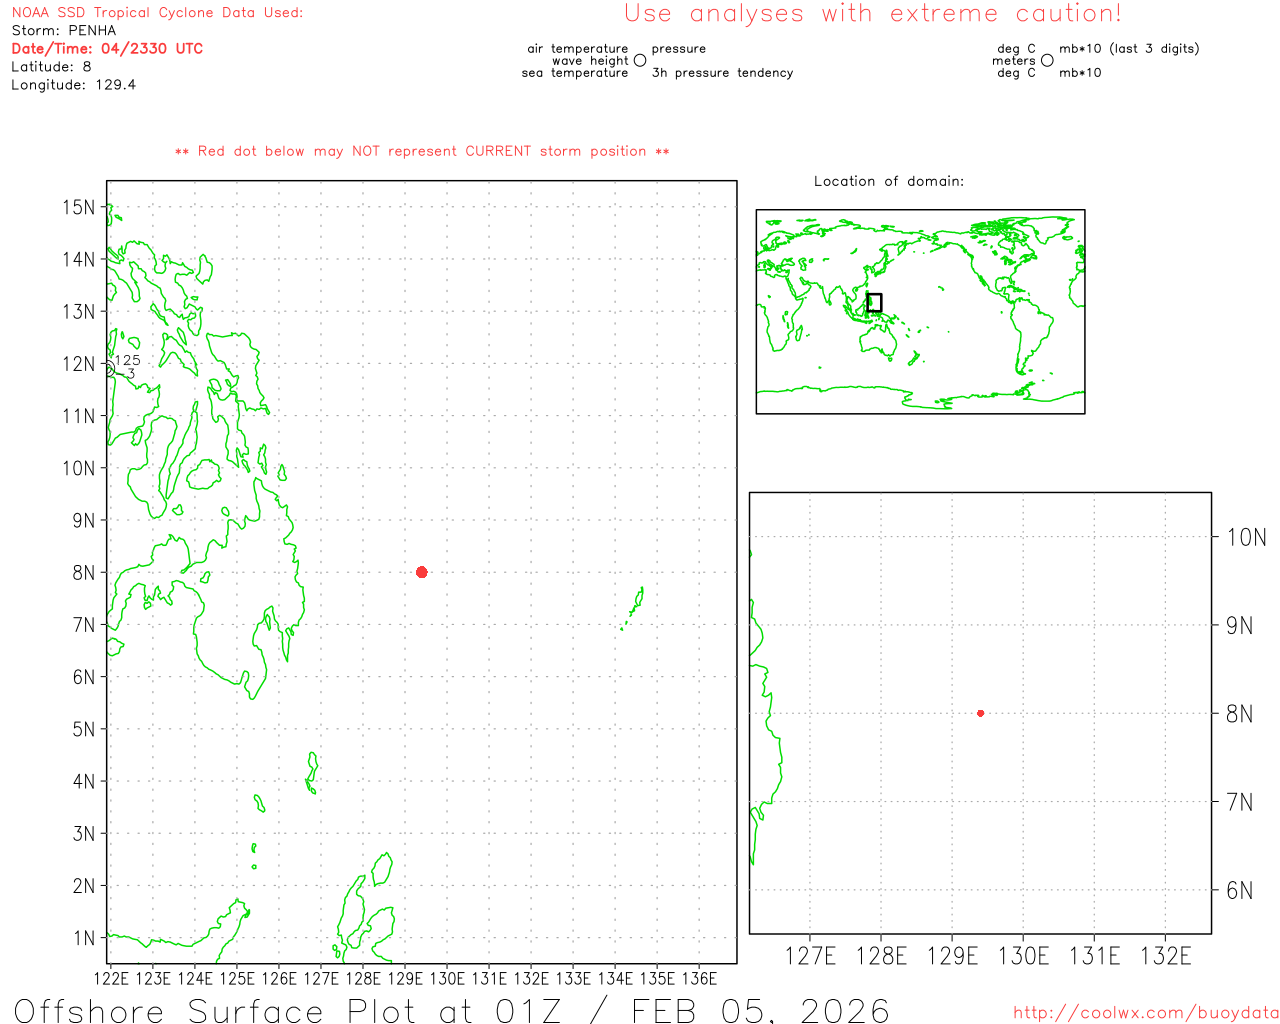Click the black domain rectangle on the world map
Image resolution: width=1280 pixels, height=1024 pixels.
point(874,302)
